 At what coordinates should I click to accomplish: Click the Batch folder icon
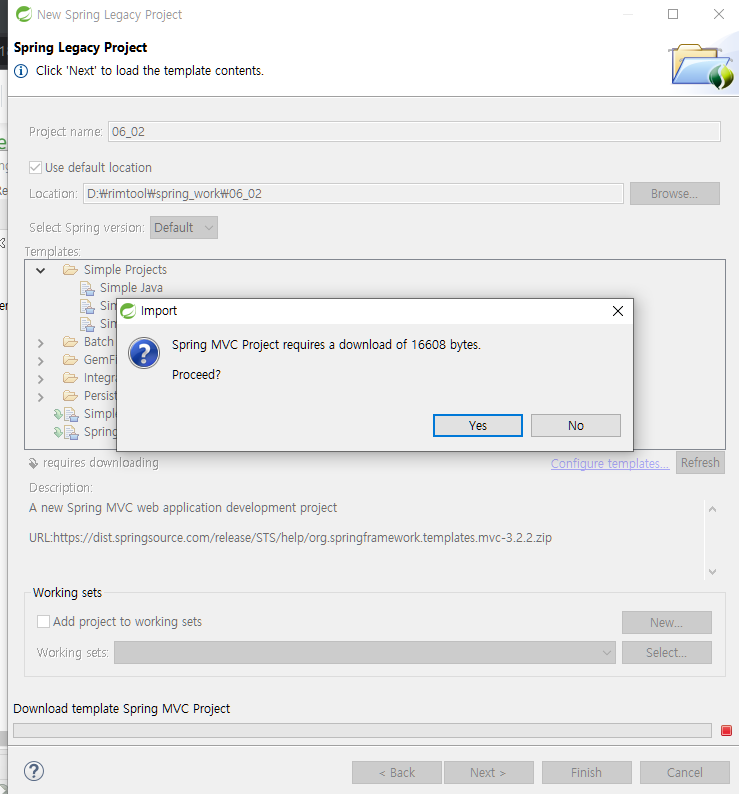click(70, 342)
